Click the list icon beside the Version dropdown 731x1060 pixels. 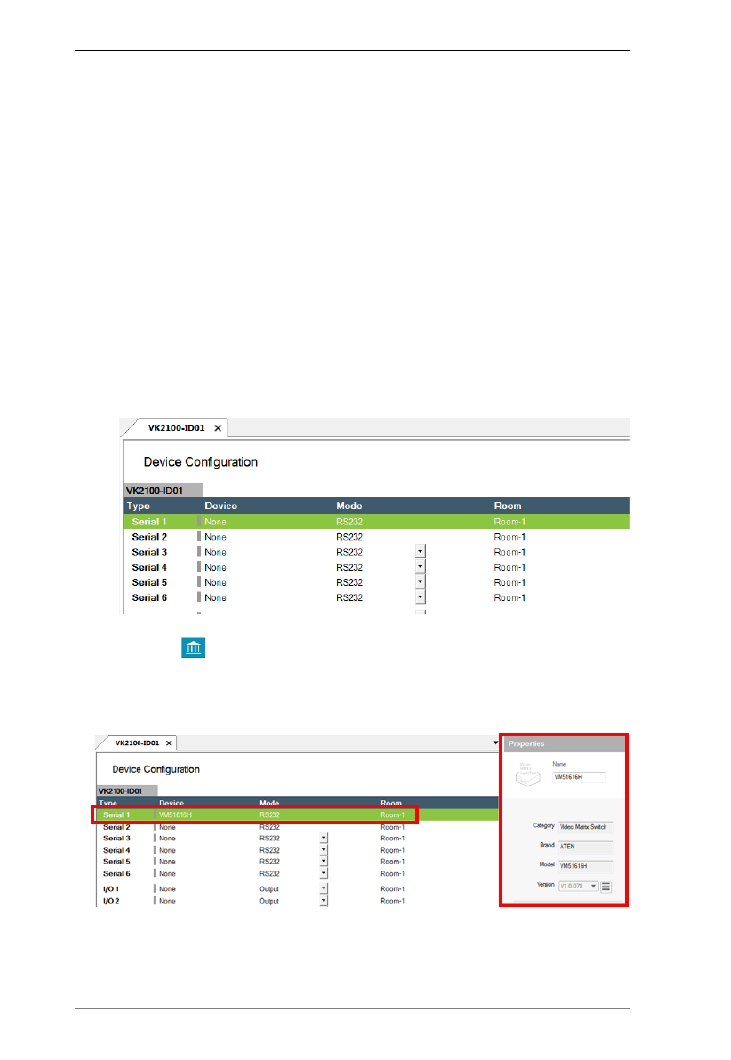click(x=606, y=886)
